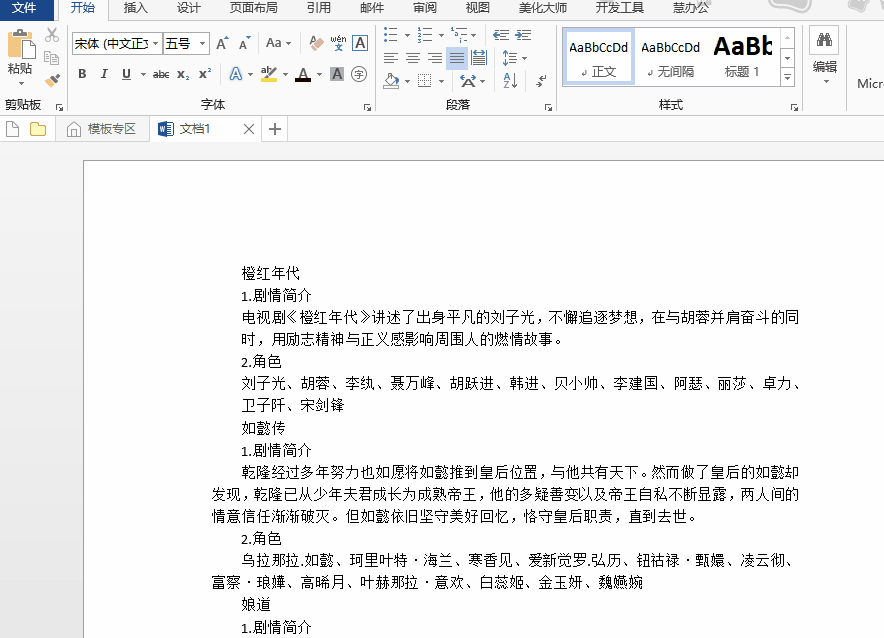Switch to the 插入 Insert tab
884x638 pixels.
click(135, 8)
